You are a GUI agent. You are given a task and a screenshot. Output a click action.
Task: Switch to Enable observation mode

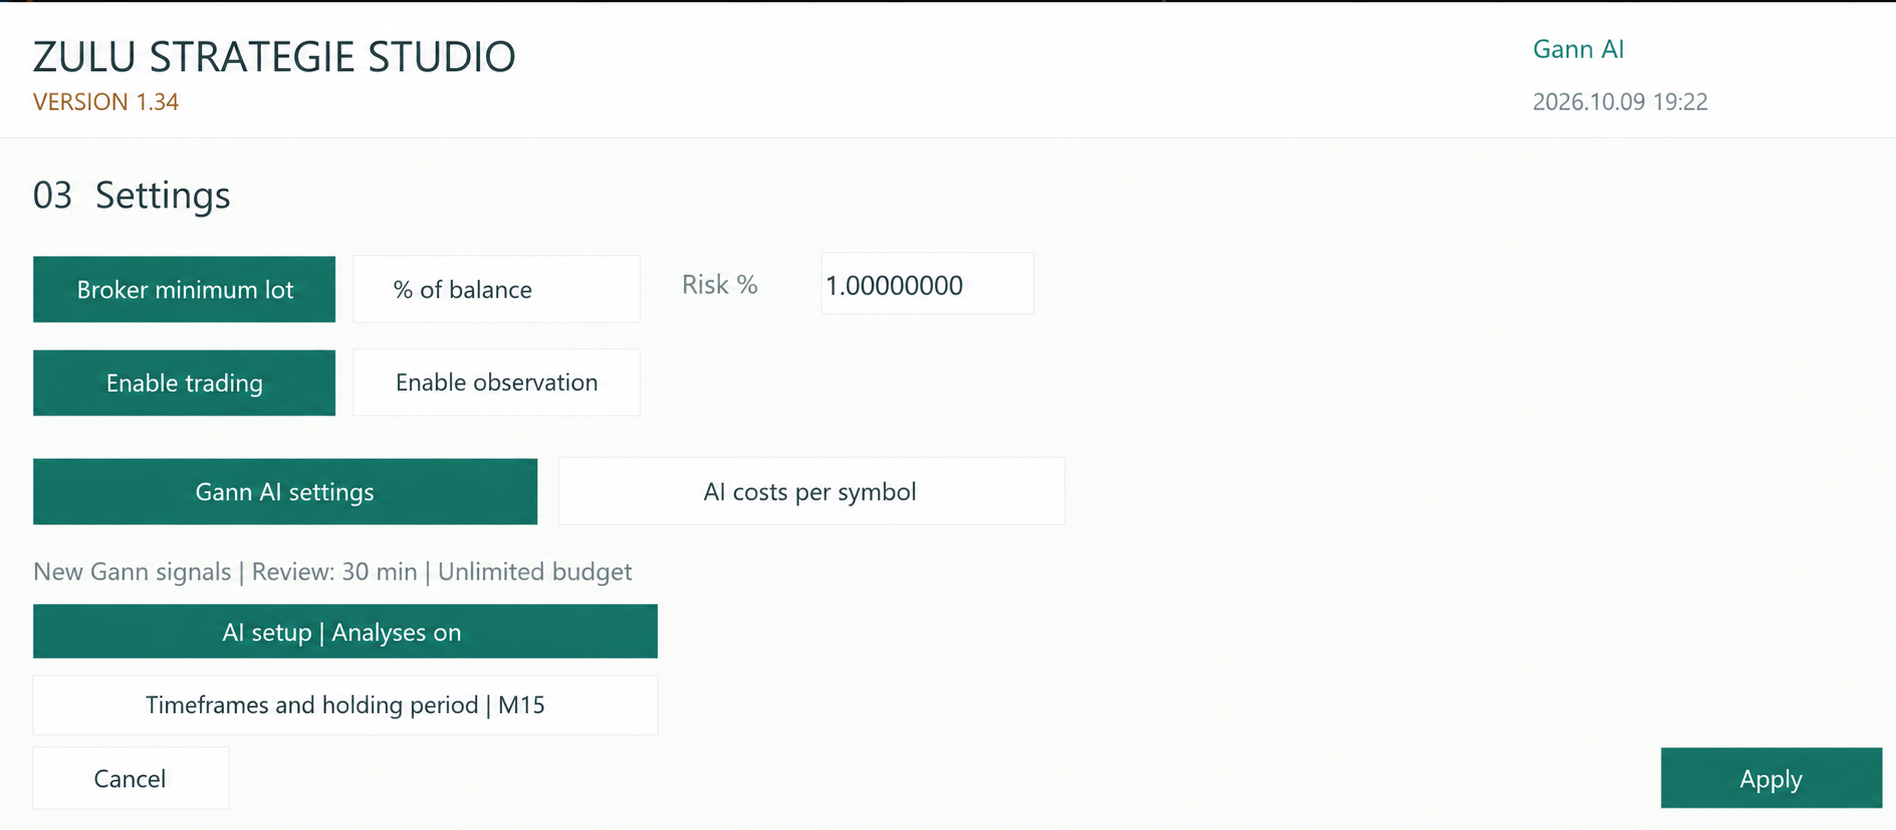coord(496,382)
